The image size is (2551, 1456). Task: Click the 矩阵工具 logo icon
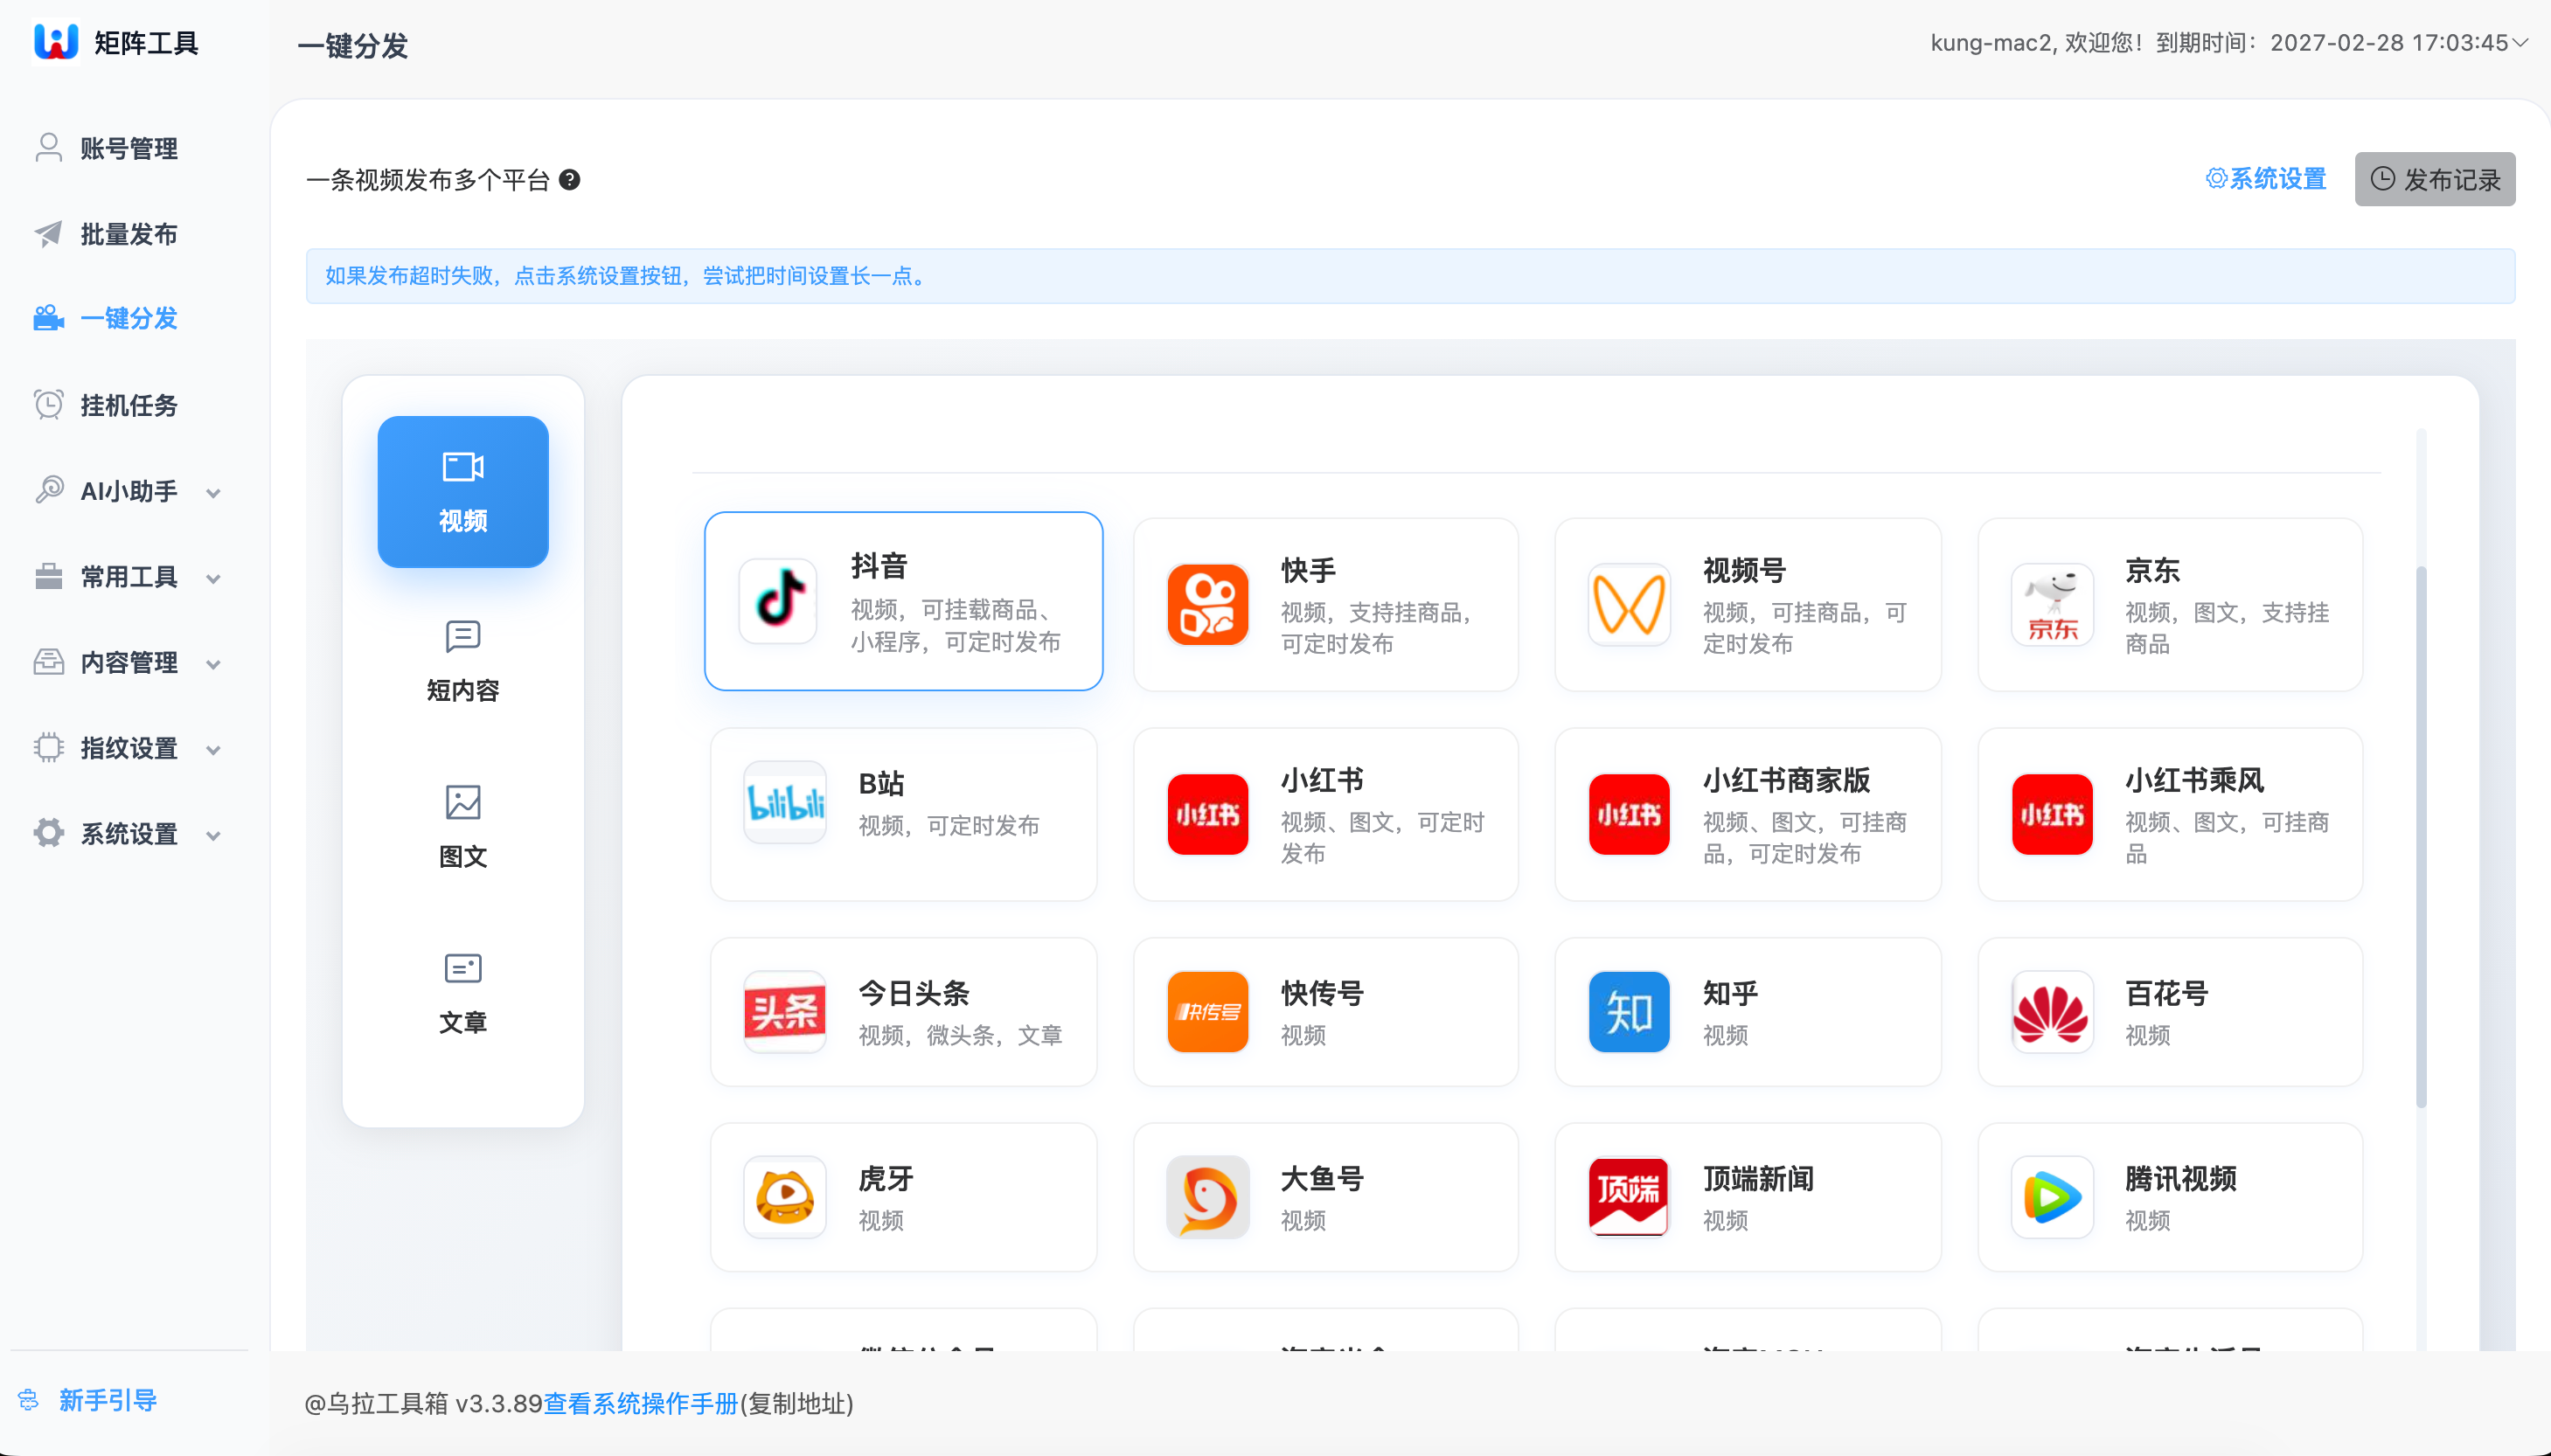tap(56, 42)
